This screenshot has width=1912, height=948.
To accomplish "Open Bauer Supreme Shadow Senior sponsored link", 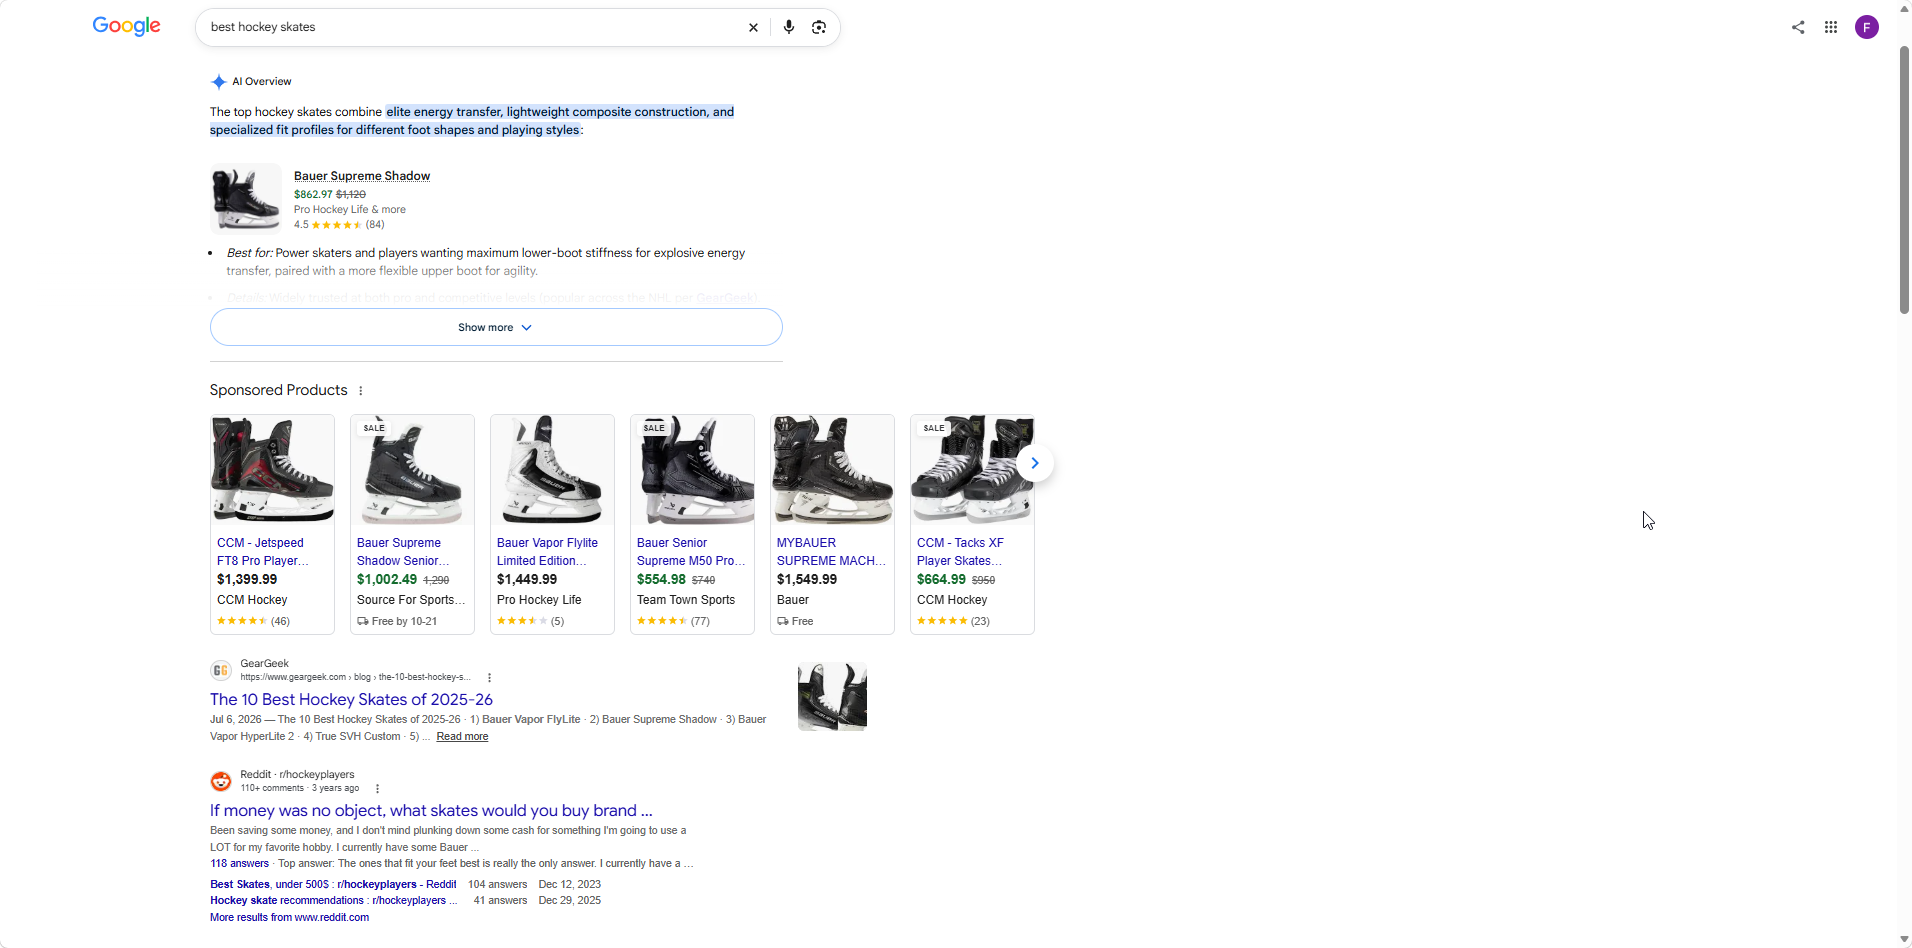I will click(x=403, y=552).
